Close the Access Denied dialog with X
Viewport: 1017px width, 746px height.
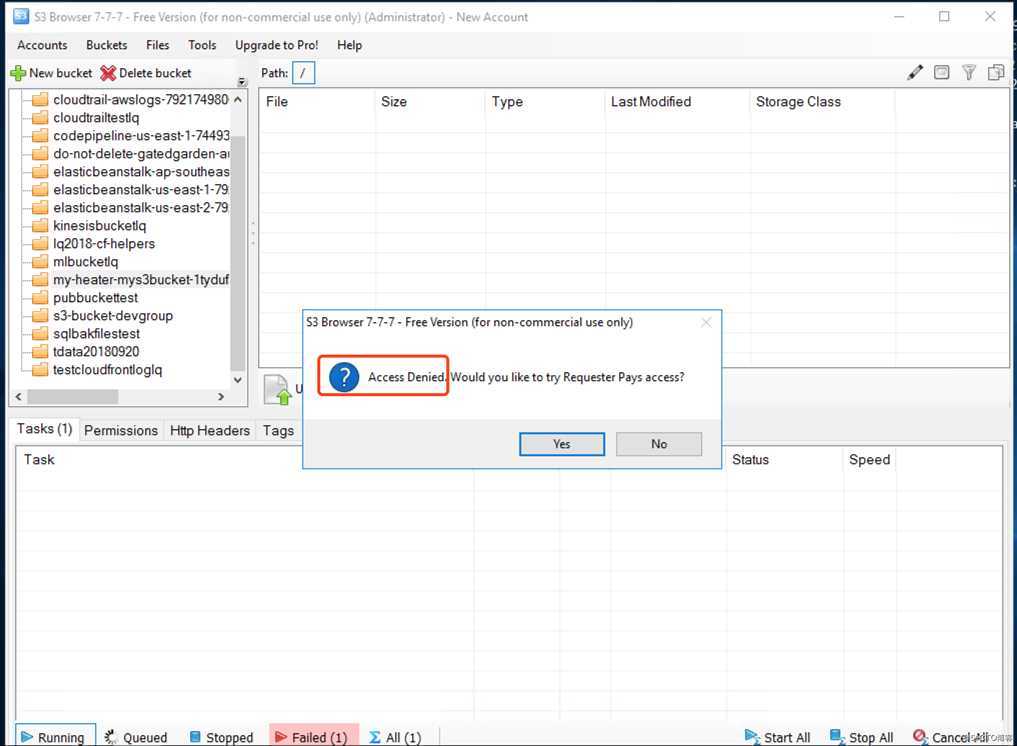(x=706, y=322)
